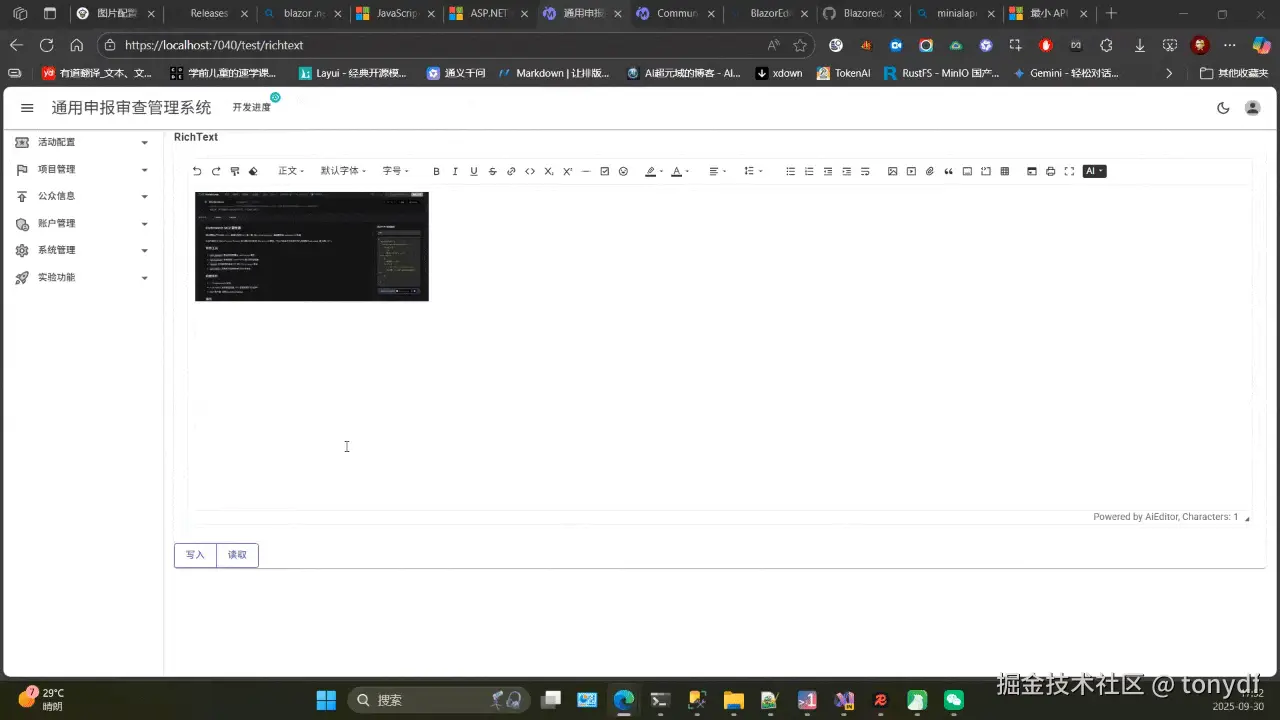The height and width of the screenshot is (720, 1280).
Task: Click the 写入 button
Action: point(195,555)
